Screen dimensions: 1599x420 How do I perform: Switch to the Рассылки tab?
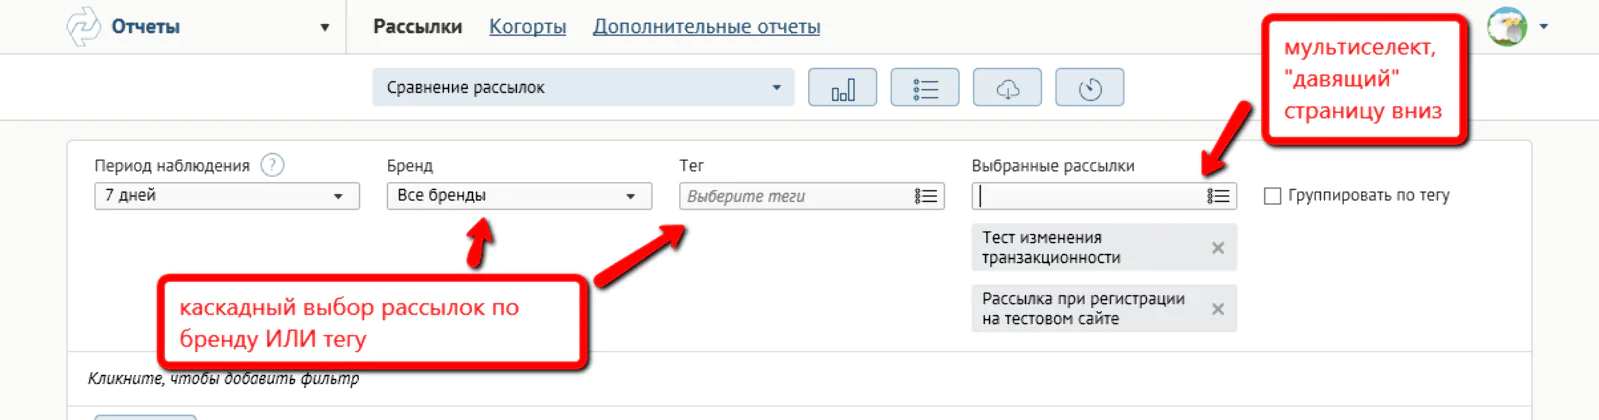point(417,27)
